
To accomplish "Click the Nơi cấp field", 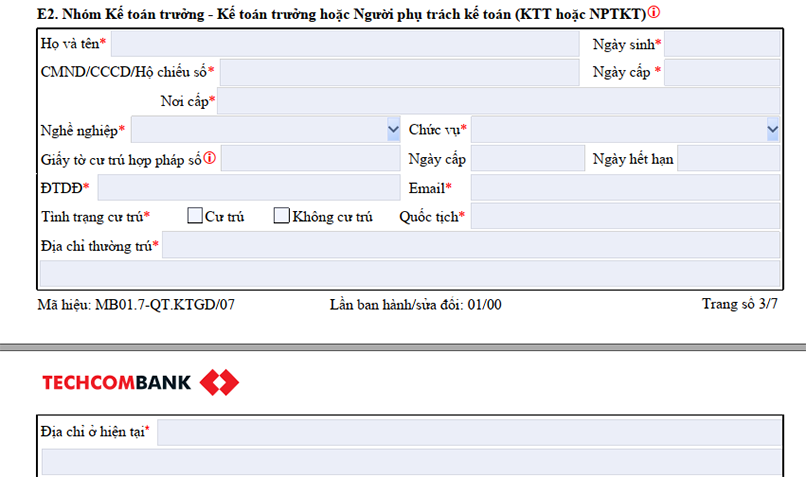I will [x=499, y=101].
